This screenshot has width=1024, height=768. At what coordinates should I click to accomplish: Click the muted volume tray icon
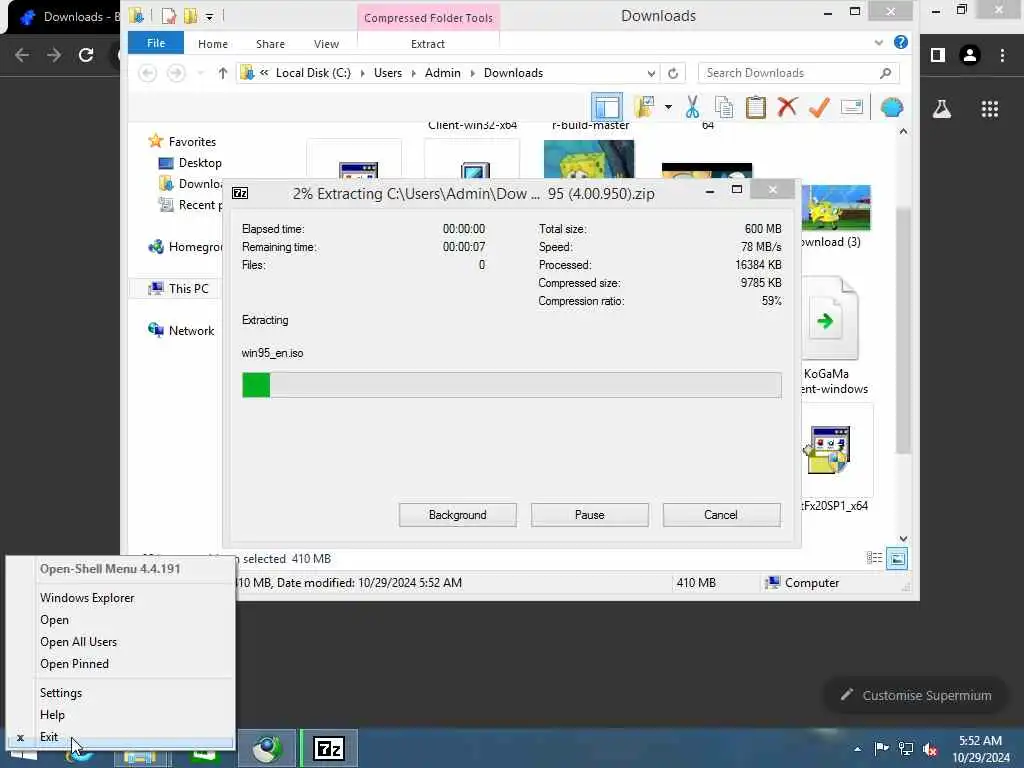930,749
